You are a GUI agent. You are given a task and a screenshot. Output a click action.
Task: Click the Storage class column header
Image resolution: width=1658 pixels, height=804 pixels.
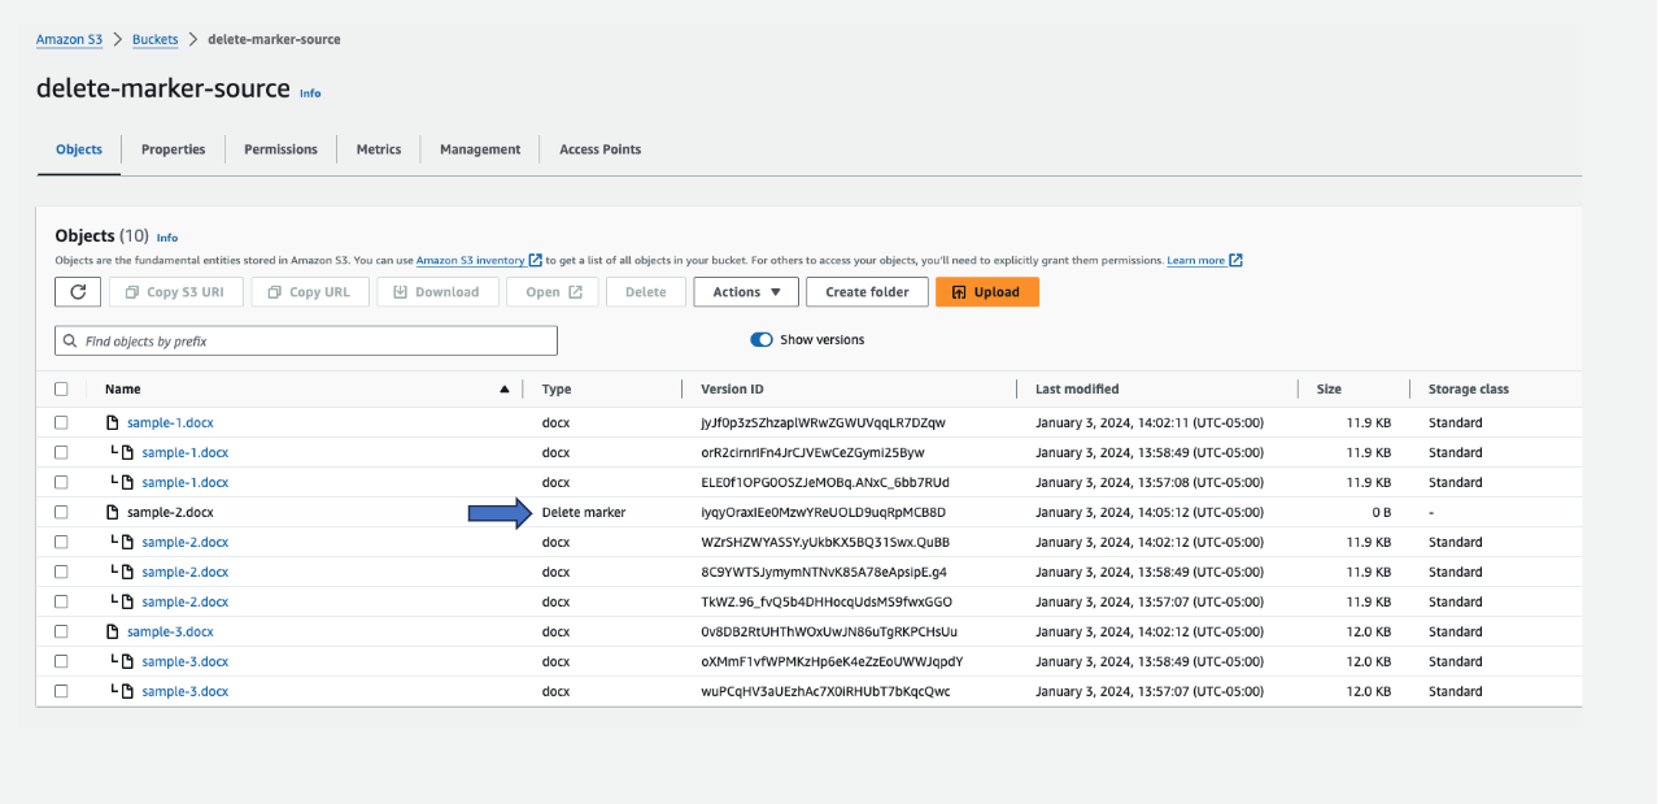point(1468,389)
